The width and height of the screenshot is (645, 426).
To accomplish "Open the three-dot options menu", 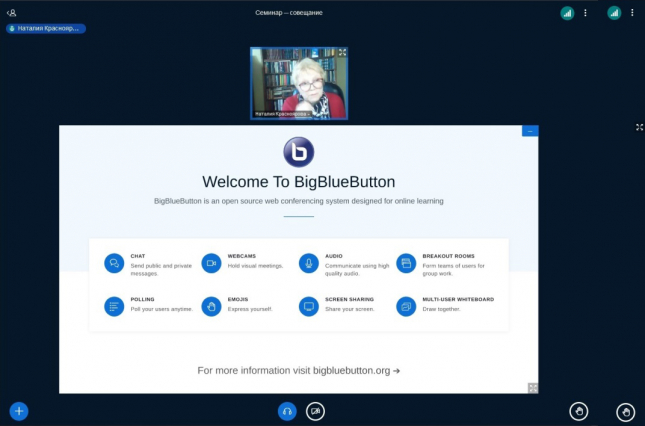I will tap(585, 13).
